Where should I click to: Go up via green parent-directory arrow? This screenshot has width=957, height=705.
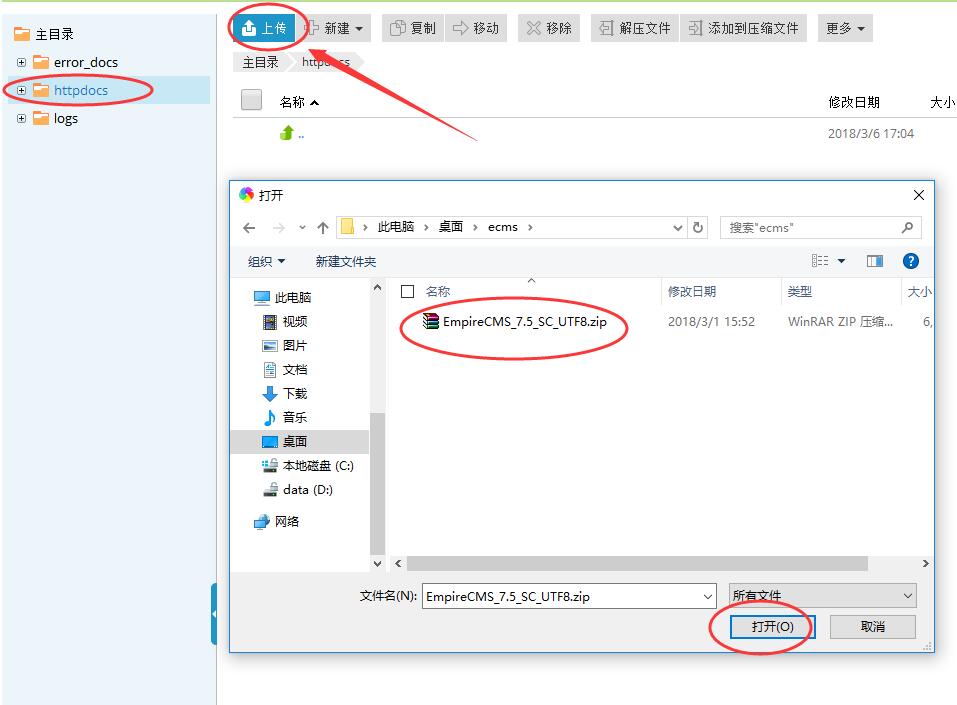[x=287, y=132]
